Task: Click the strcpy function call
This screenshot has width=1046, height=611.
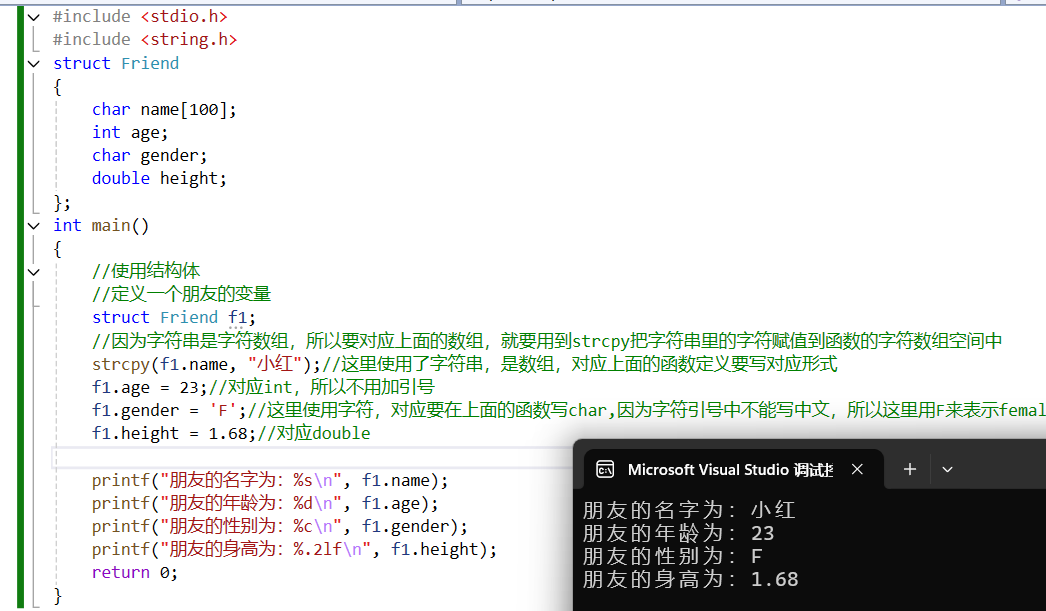Action: tap(207, 364)
